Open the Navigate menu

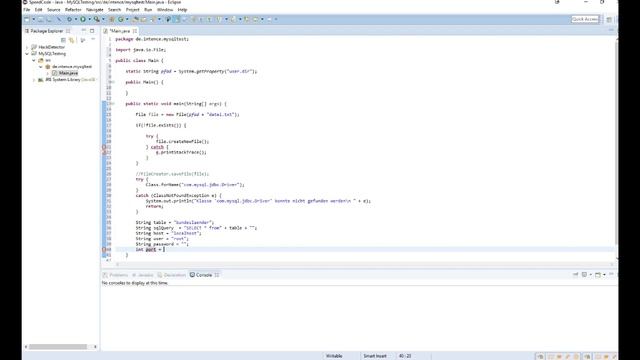(95, 9)
